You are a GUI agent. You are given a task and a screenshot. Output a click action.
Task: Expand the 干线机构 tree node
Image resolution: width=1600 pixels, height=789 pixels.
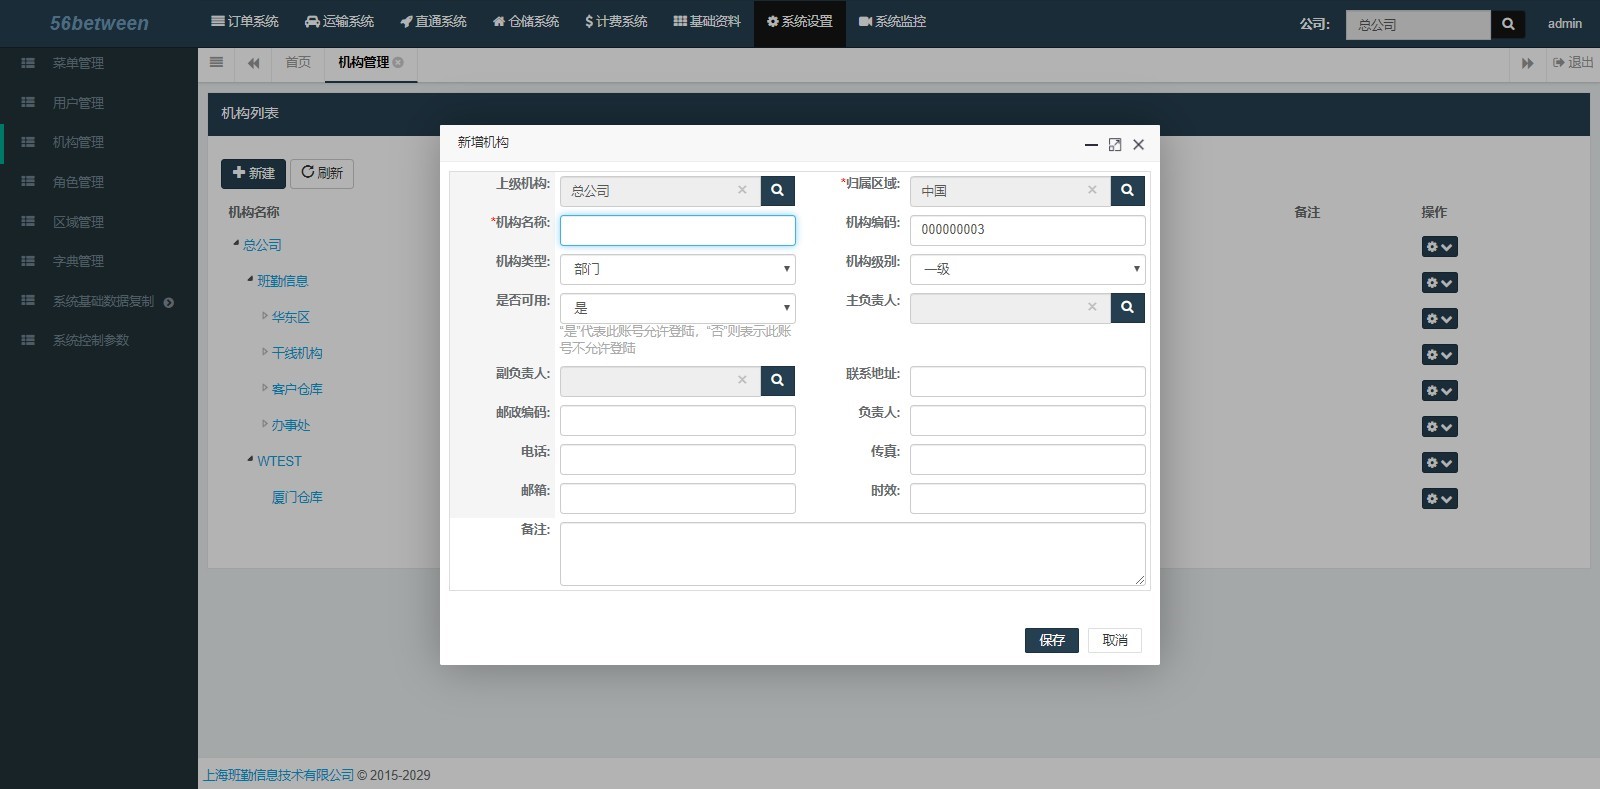[x=265, y=352]
